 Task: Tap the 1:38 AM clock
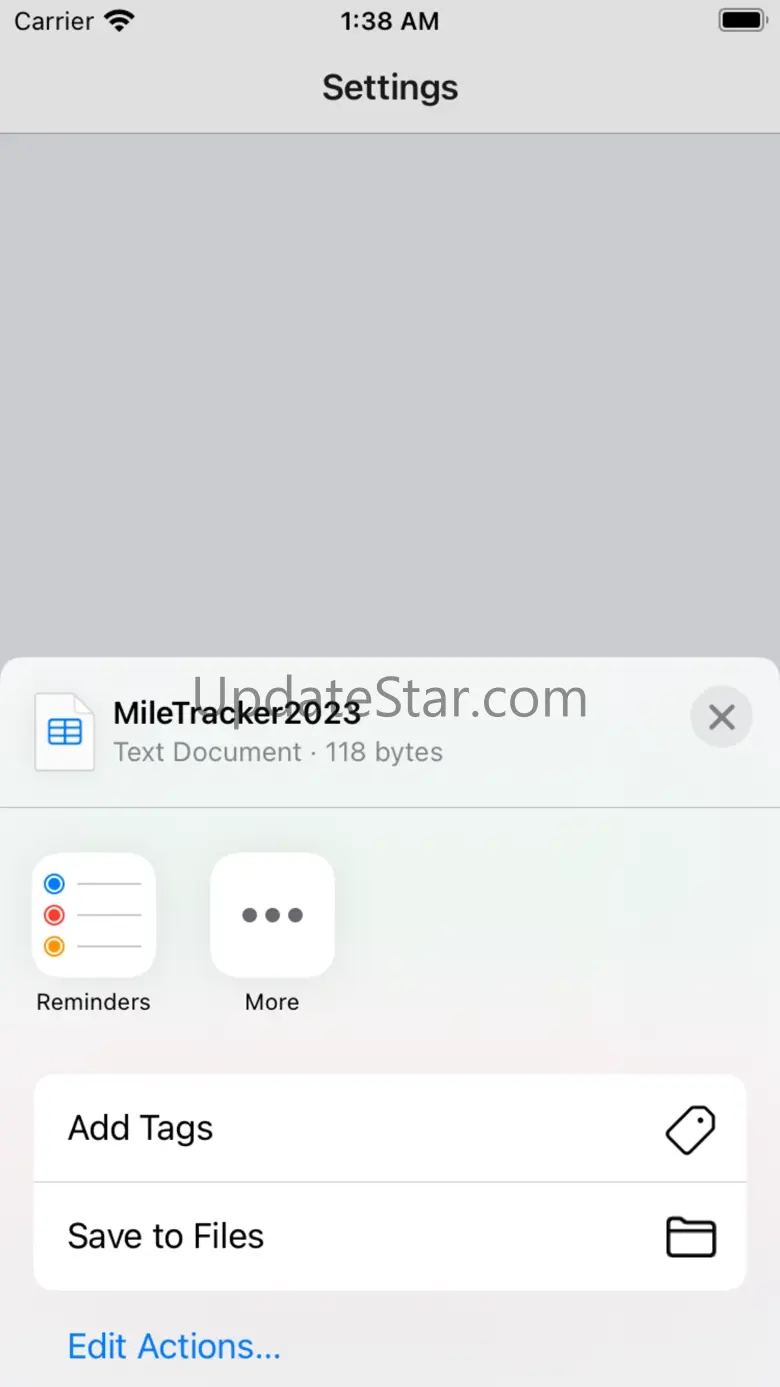[390, 21]
